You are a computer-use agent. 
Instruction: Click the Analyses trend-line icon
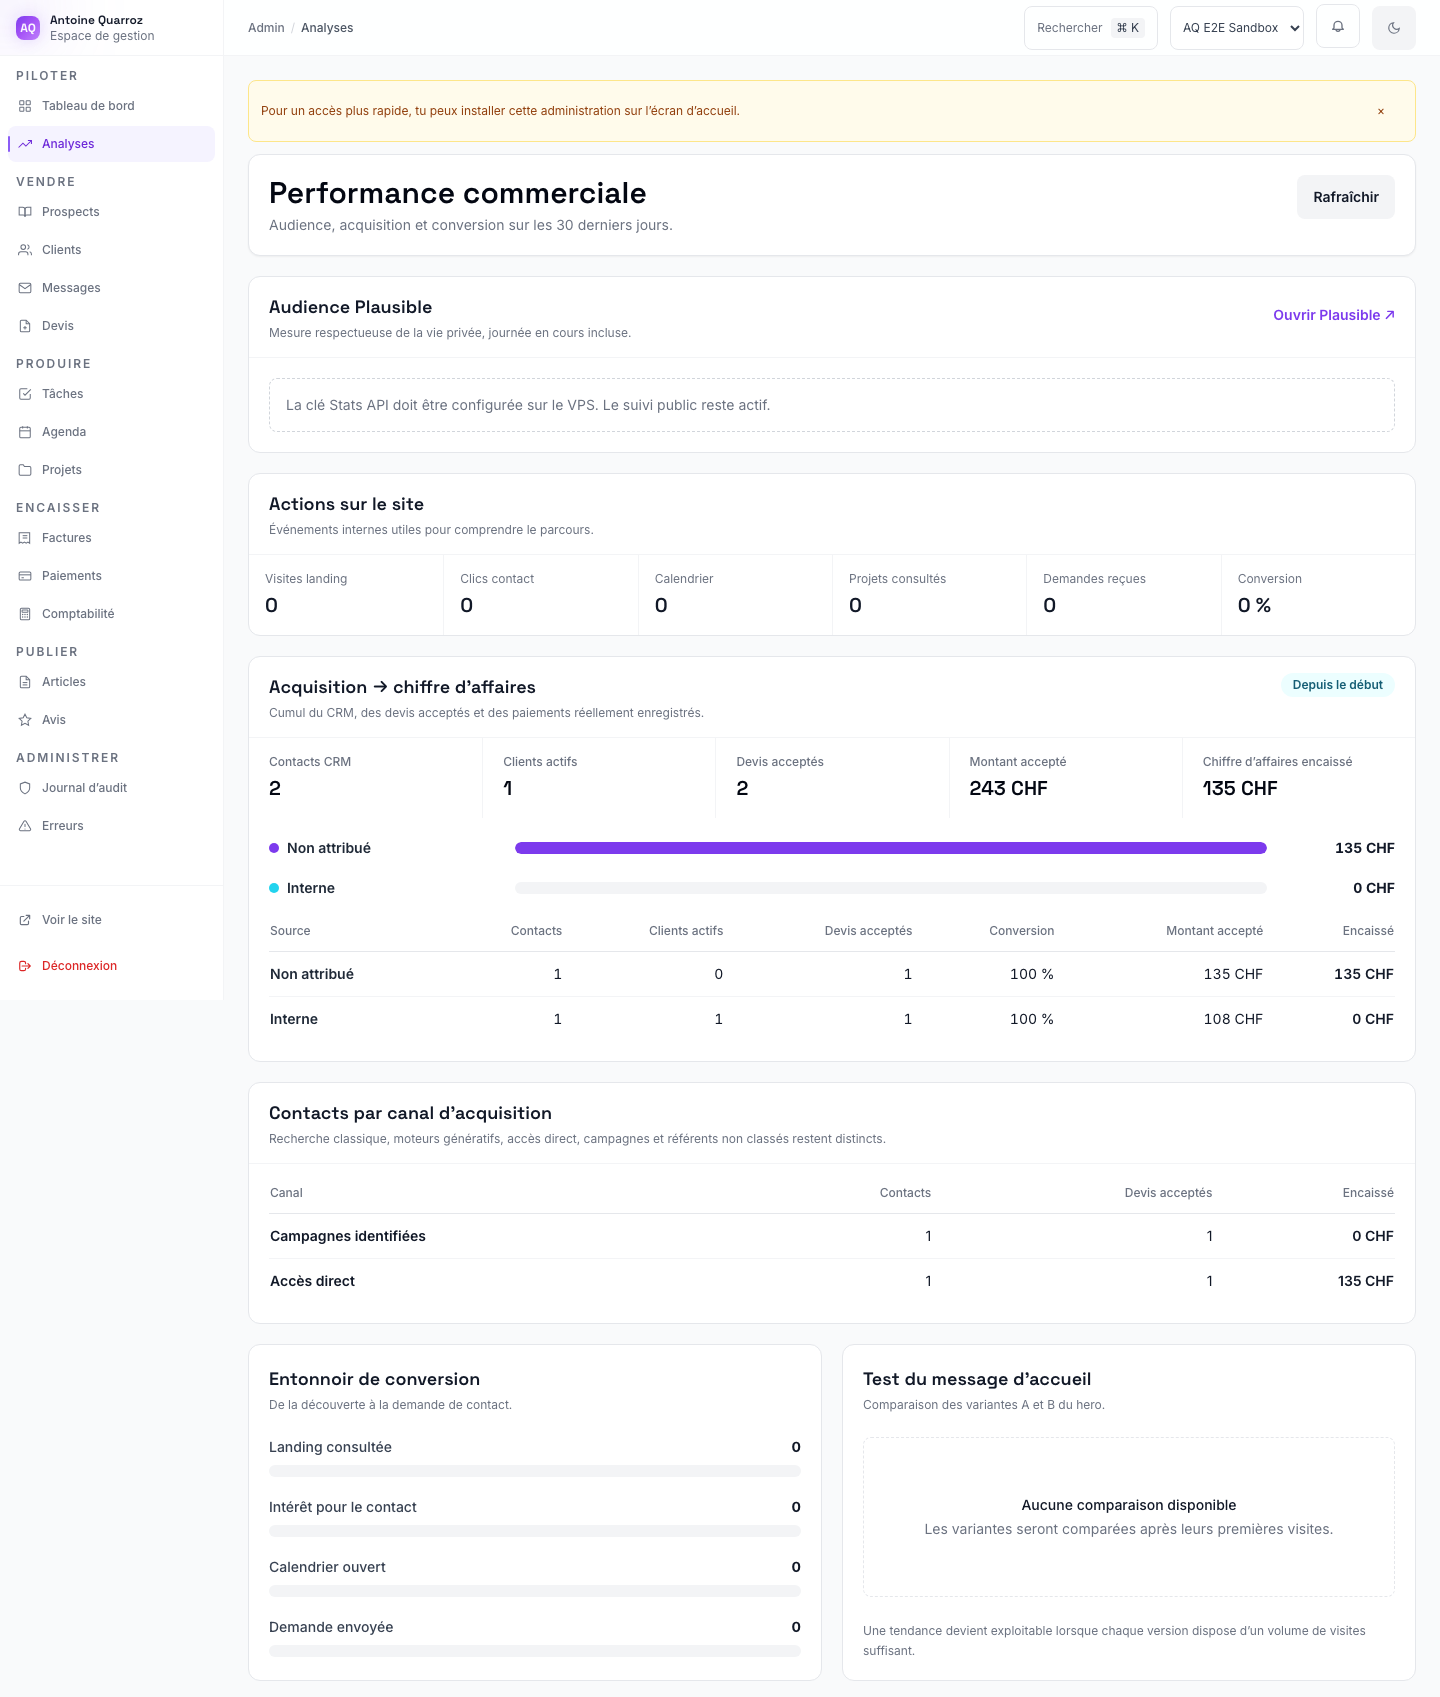[x=25, y=144]
